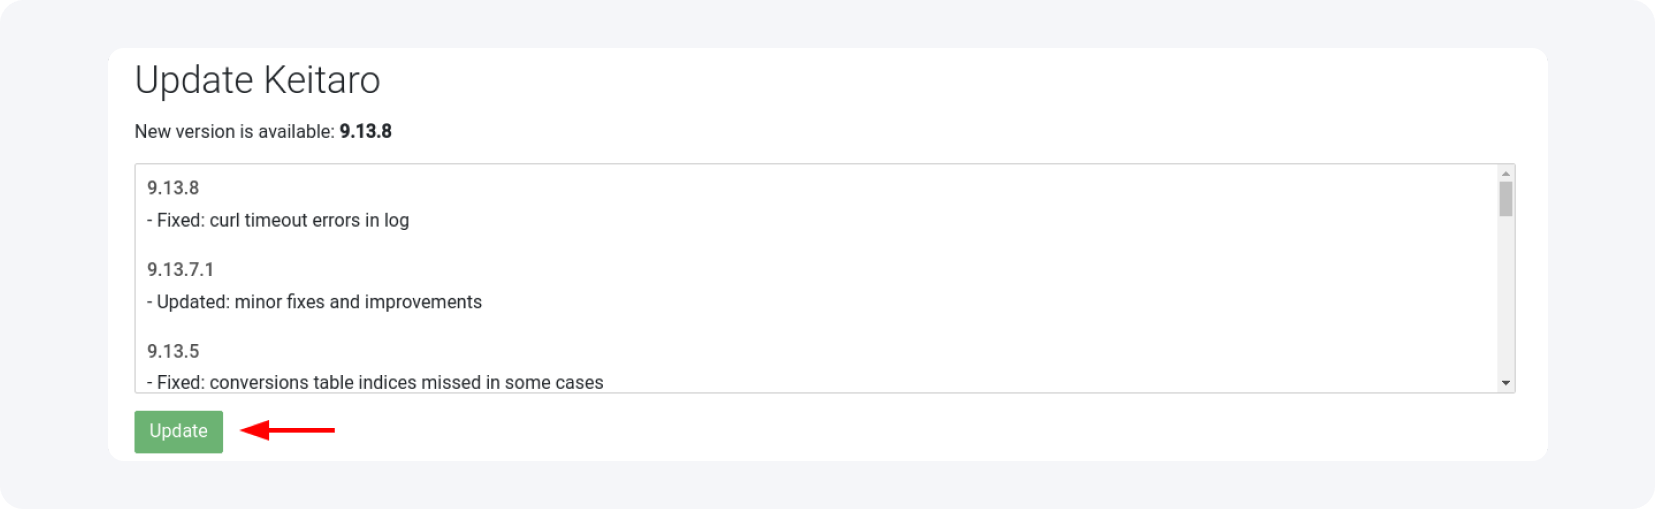Select the 9.13.5 version heading
The image size is (1655, 509).
click(x=173, y=351)
